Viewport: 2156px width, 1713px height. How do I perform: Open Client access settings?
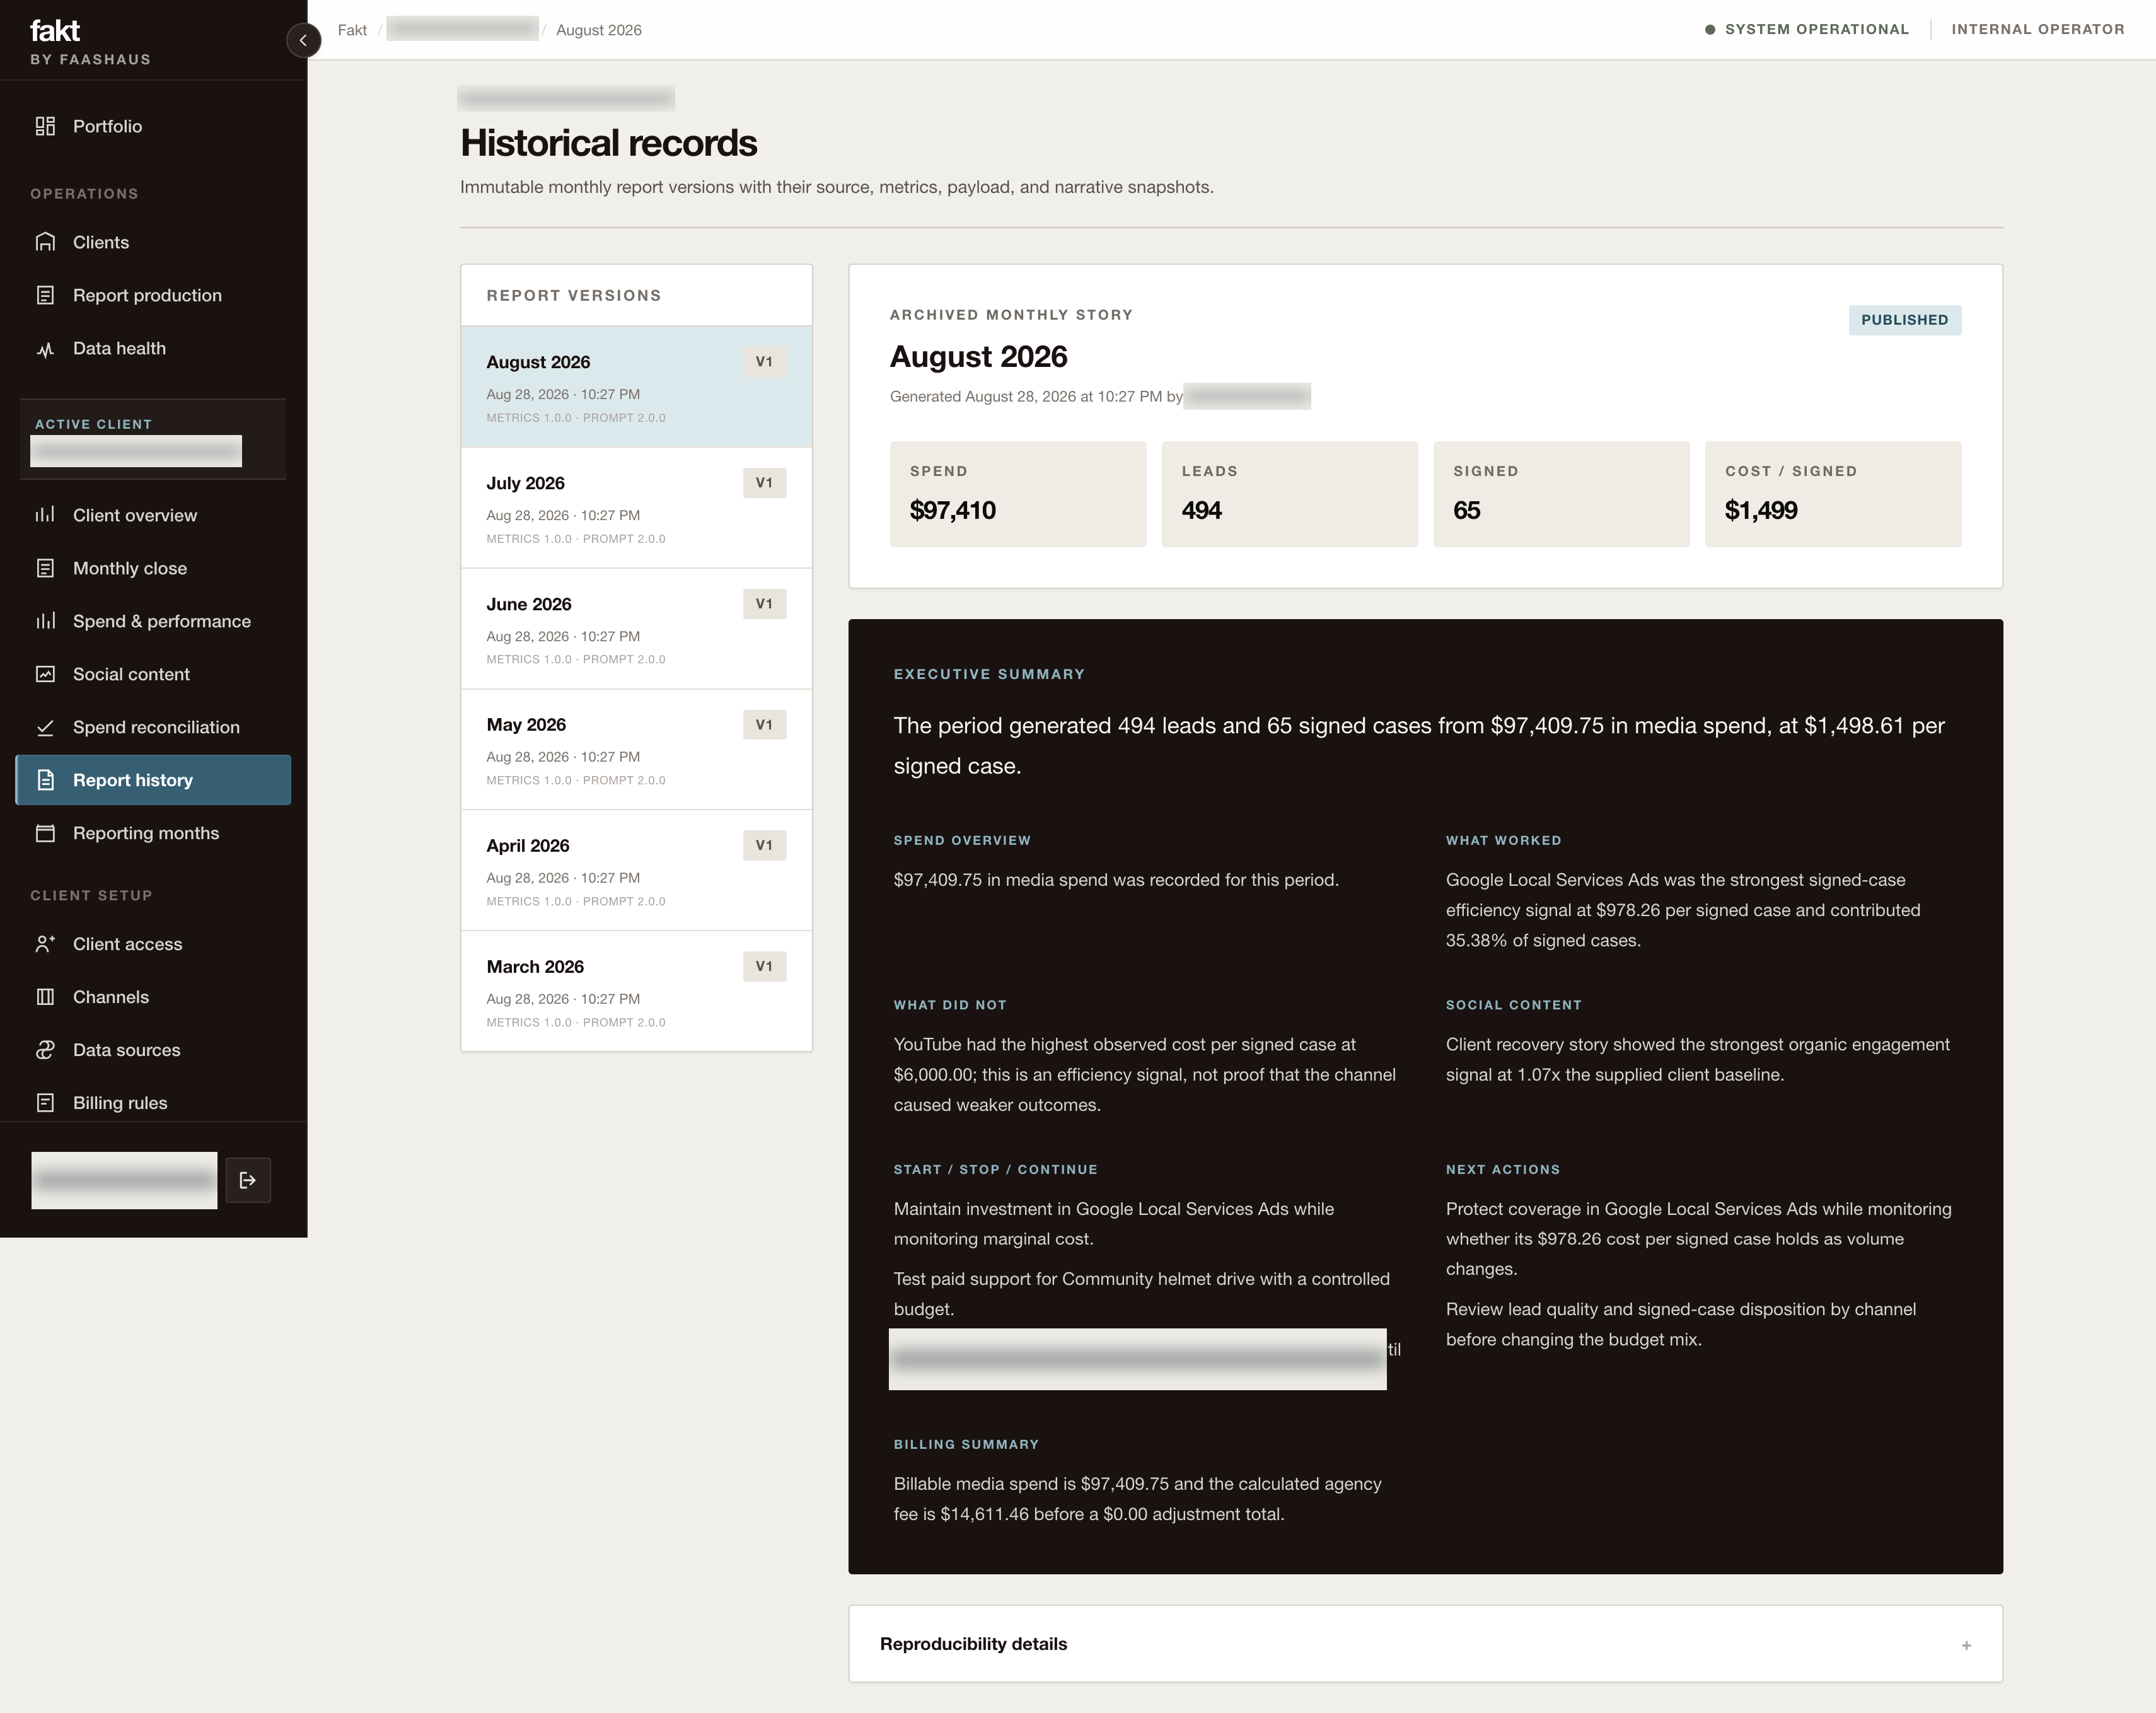pos(153,944)
